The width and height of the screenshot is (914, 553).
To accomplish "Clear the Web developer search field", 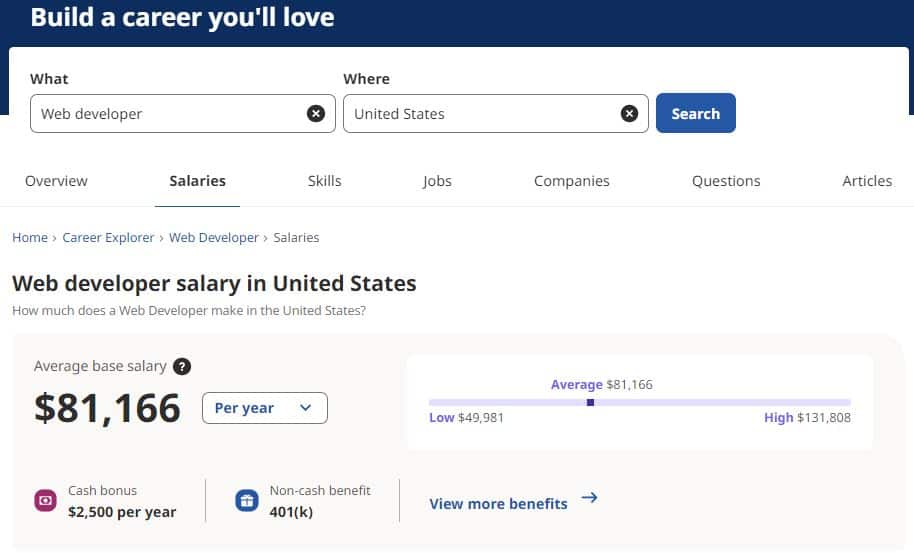I will pyautogui.click(x=316, y=114).
